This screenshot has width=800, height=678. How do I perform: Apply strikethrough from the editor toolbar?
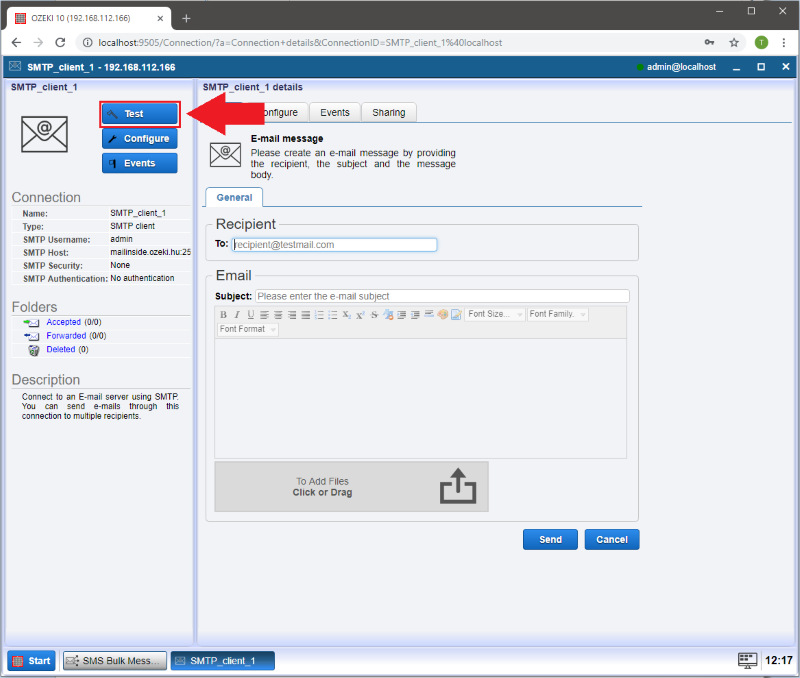tap(374, 315)
